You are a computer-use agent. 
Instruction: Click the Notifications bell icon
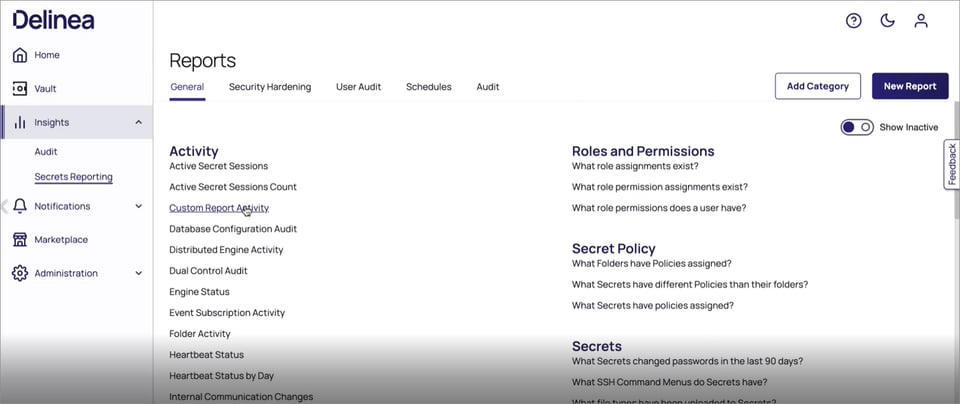point(20,206)
